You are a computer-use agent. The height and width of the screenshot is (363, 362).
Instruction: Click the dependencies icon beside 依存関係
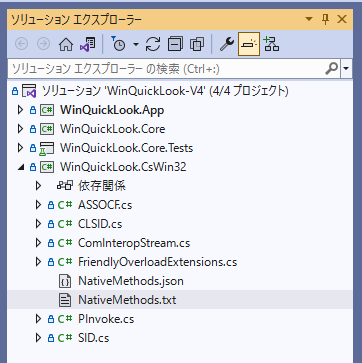click(x=65, y=186)
